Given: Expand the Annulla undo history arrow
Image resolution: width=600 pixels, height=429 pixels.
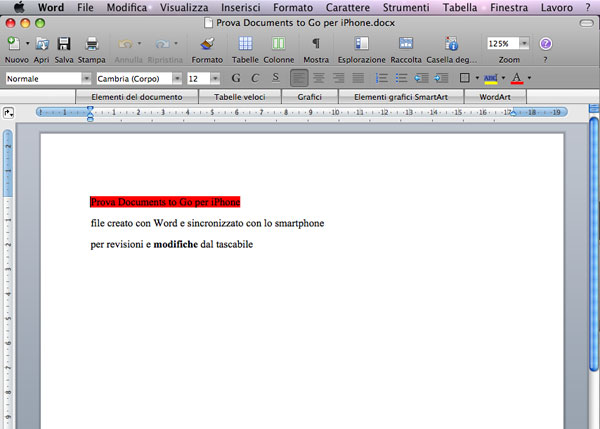Looking at the screenshot, I should point(139,44).
